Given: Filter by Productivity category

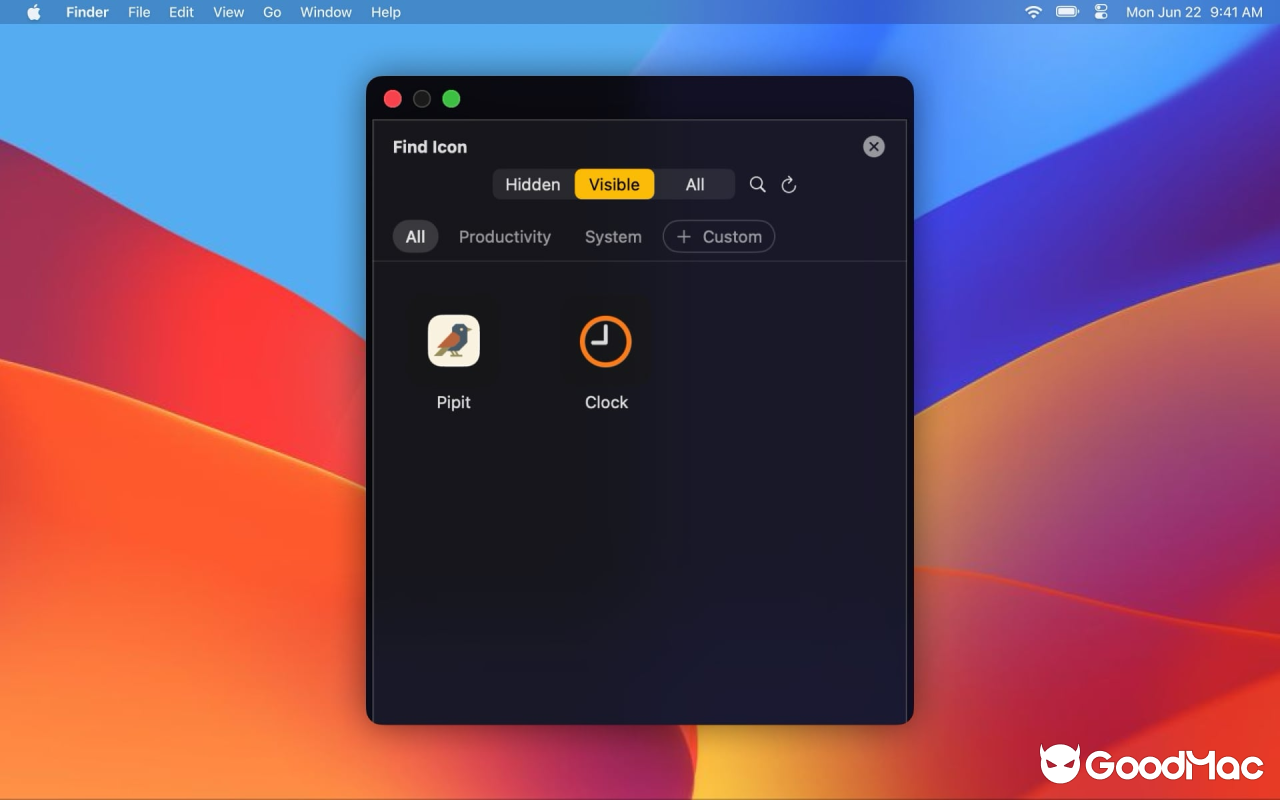Looking at the screenshot, I should coord(505,237).
